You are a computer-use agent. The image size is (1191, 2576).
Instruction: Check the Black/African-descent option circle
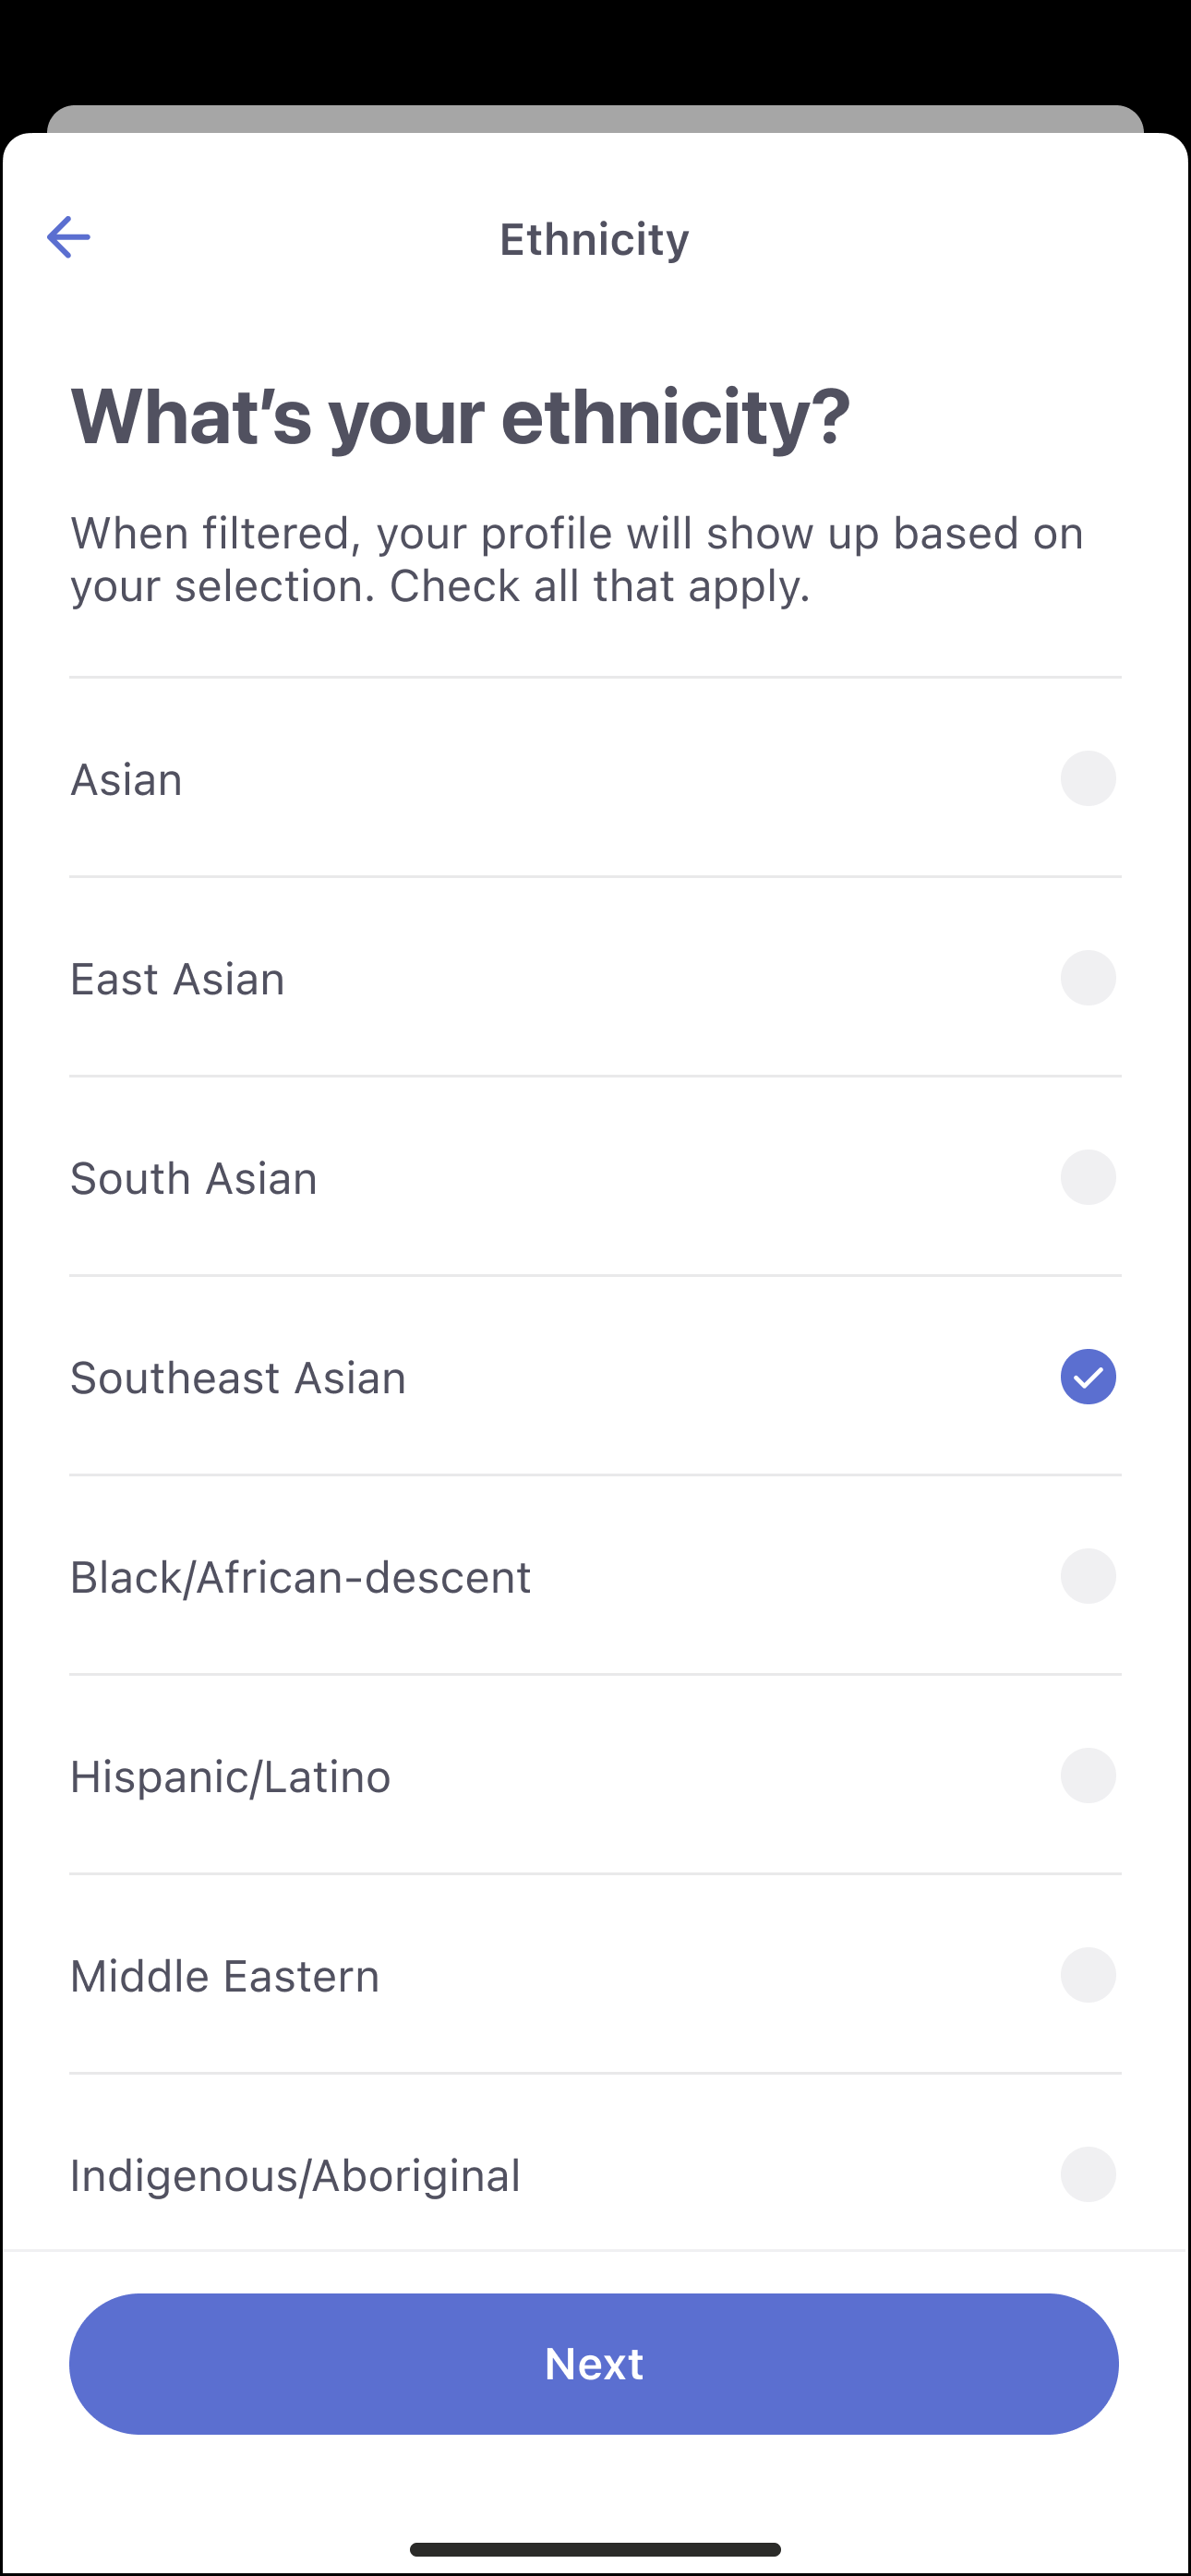(1087, 1576)
